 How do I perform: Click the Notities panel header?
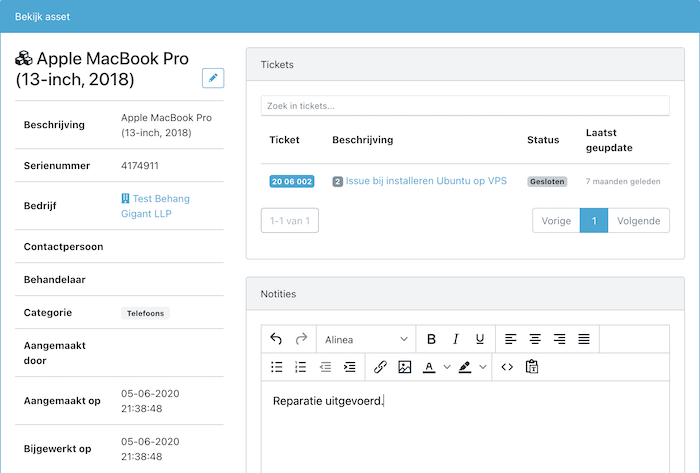point(465,294)
